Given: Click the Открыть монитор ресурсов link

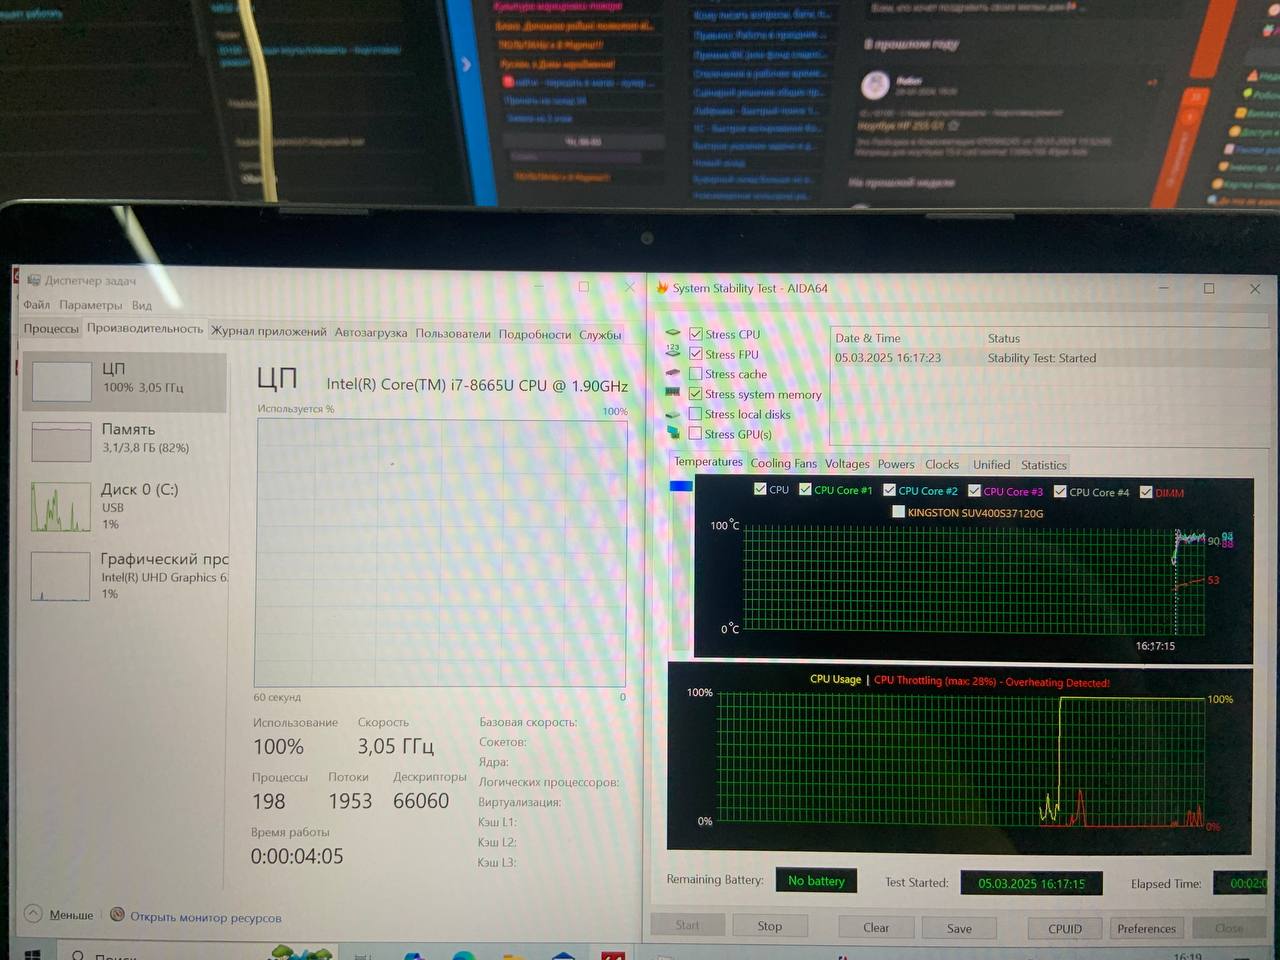Looking at the screenshot, I should [205, 917].
